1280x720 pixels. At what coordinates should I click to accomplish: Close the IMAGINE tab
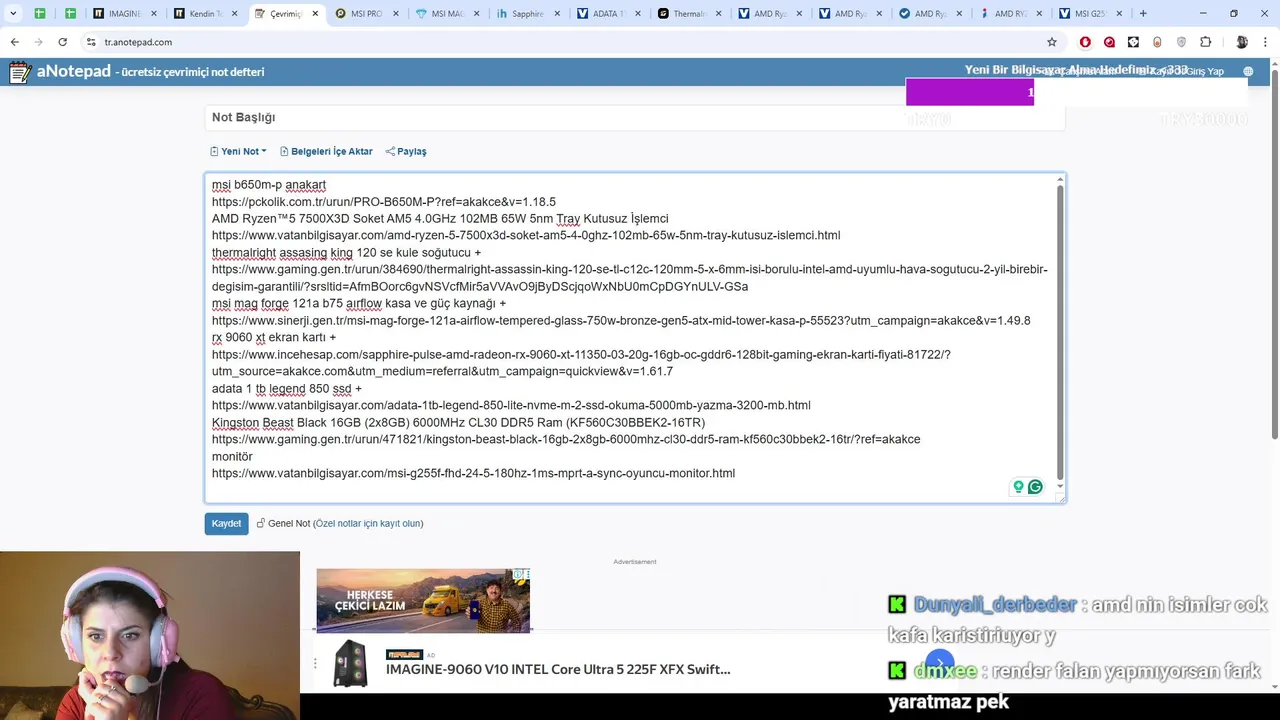[154, 14]
